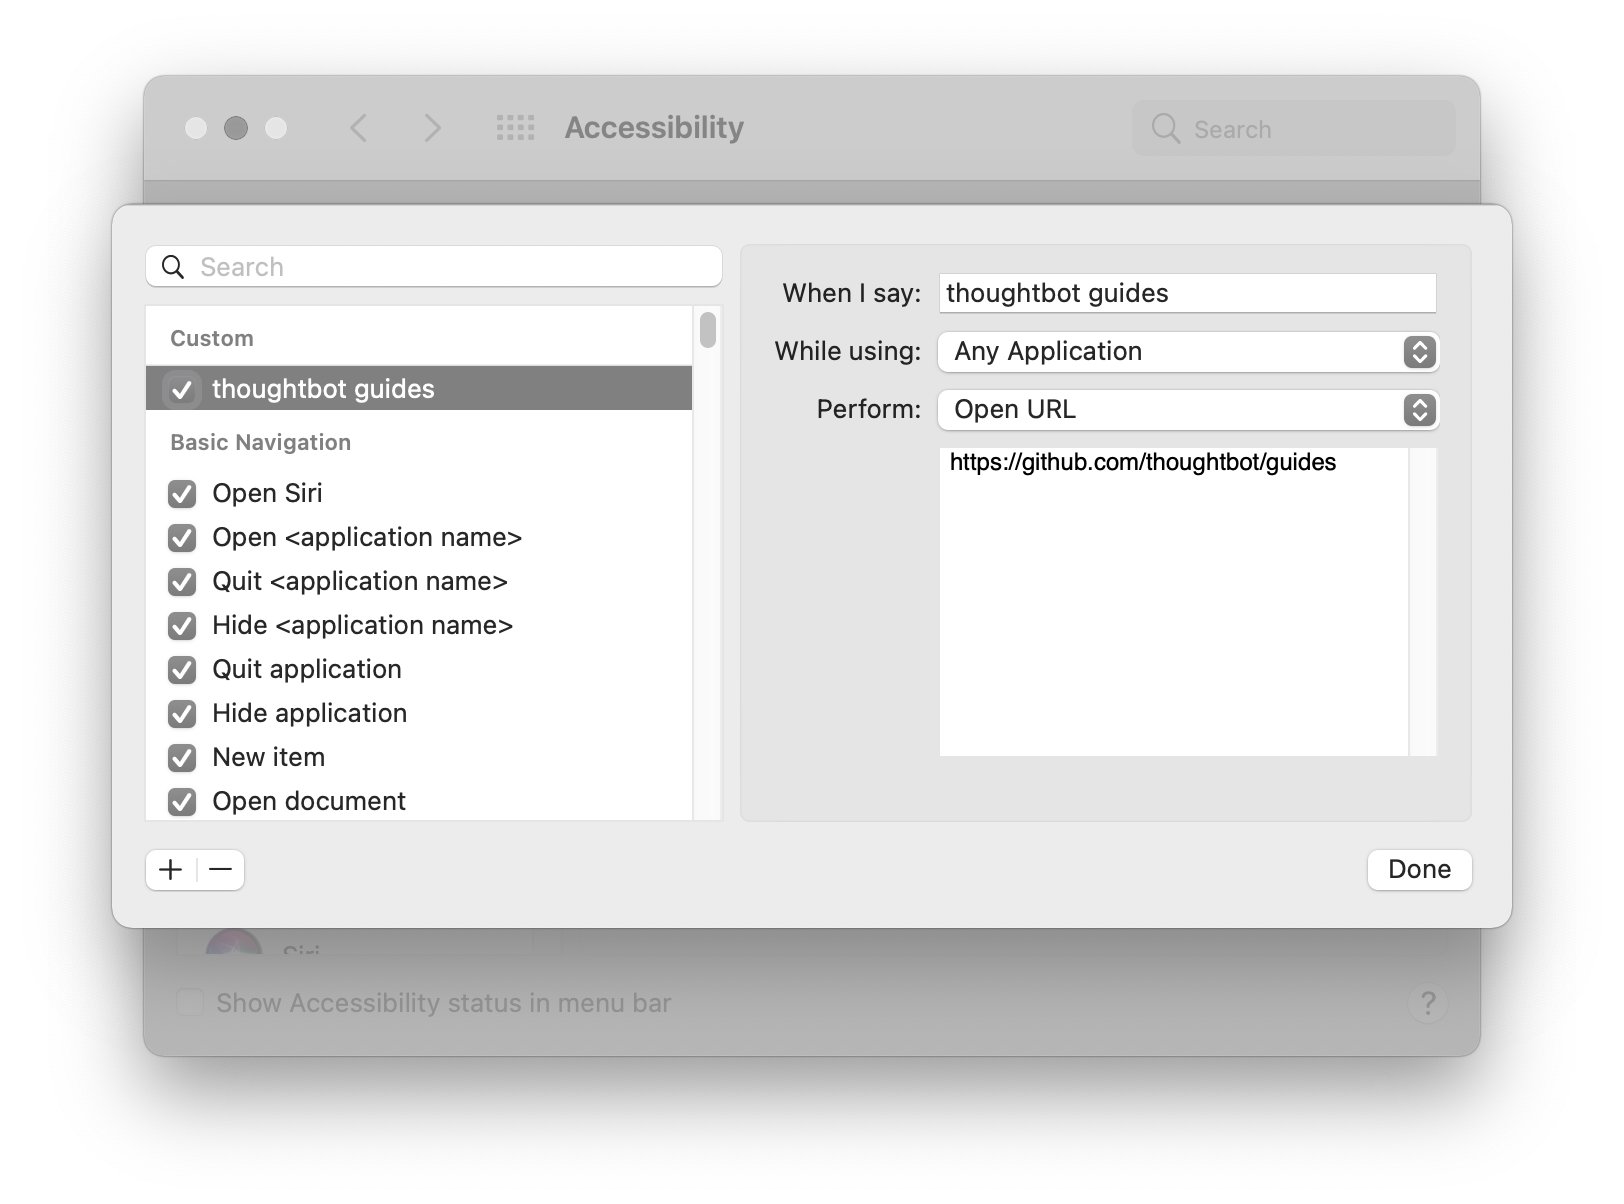Disable the Quit application command checkbox
Screen dimensions: 1624x1204
coord(182,670)
